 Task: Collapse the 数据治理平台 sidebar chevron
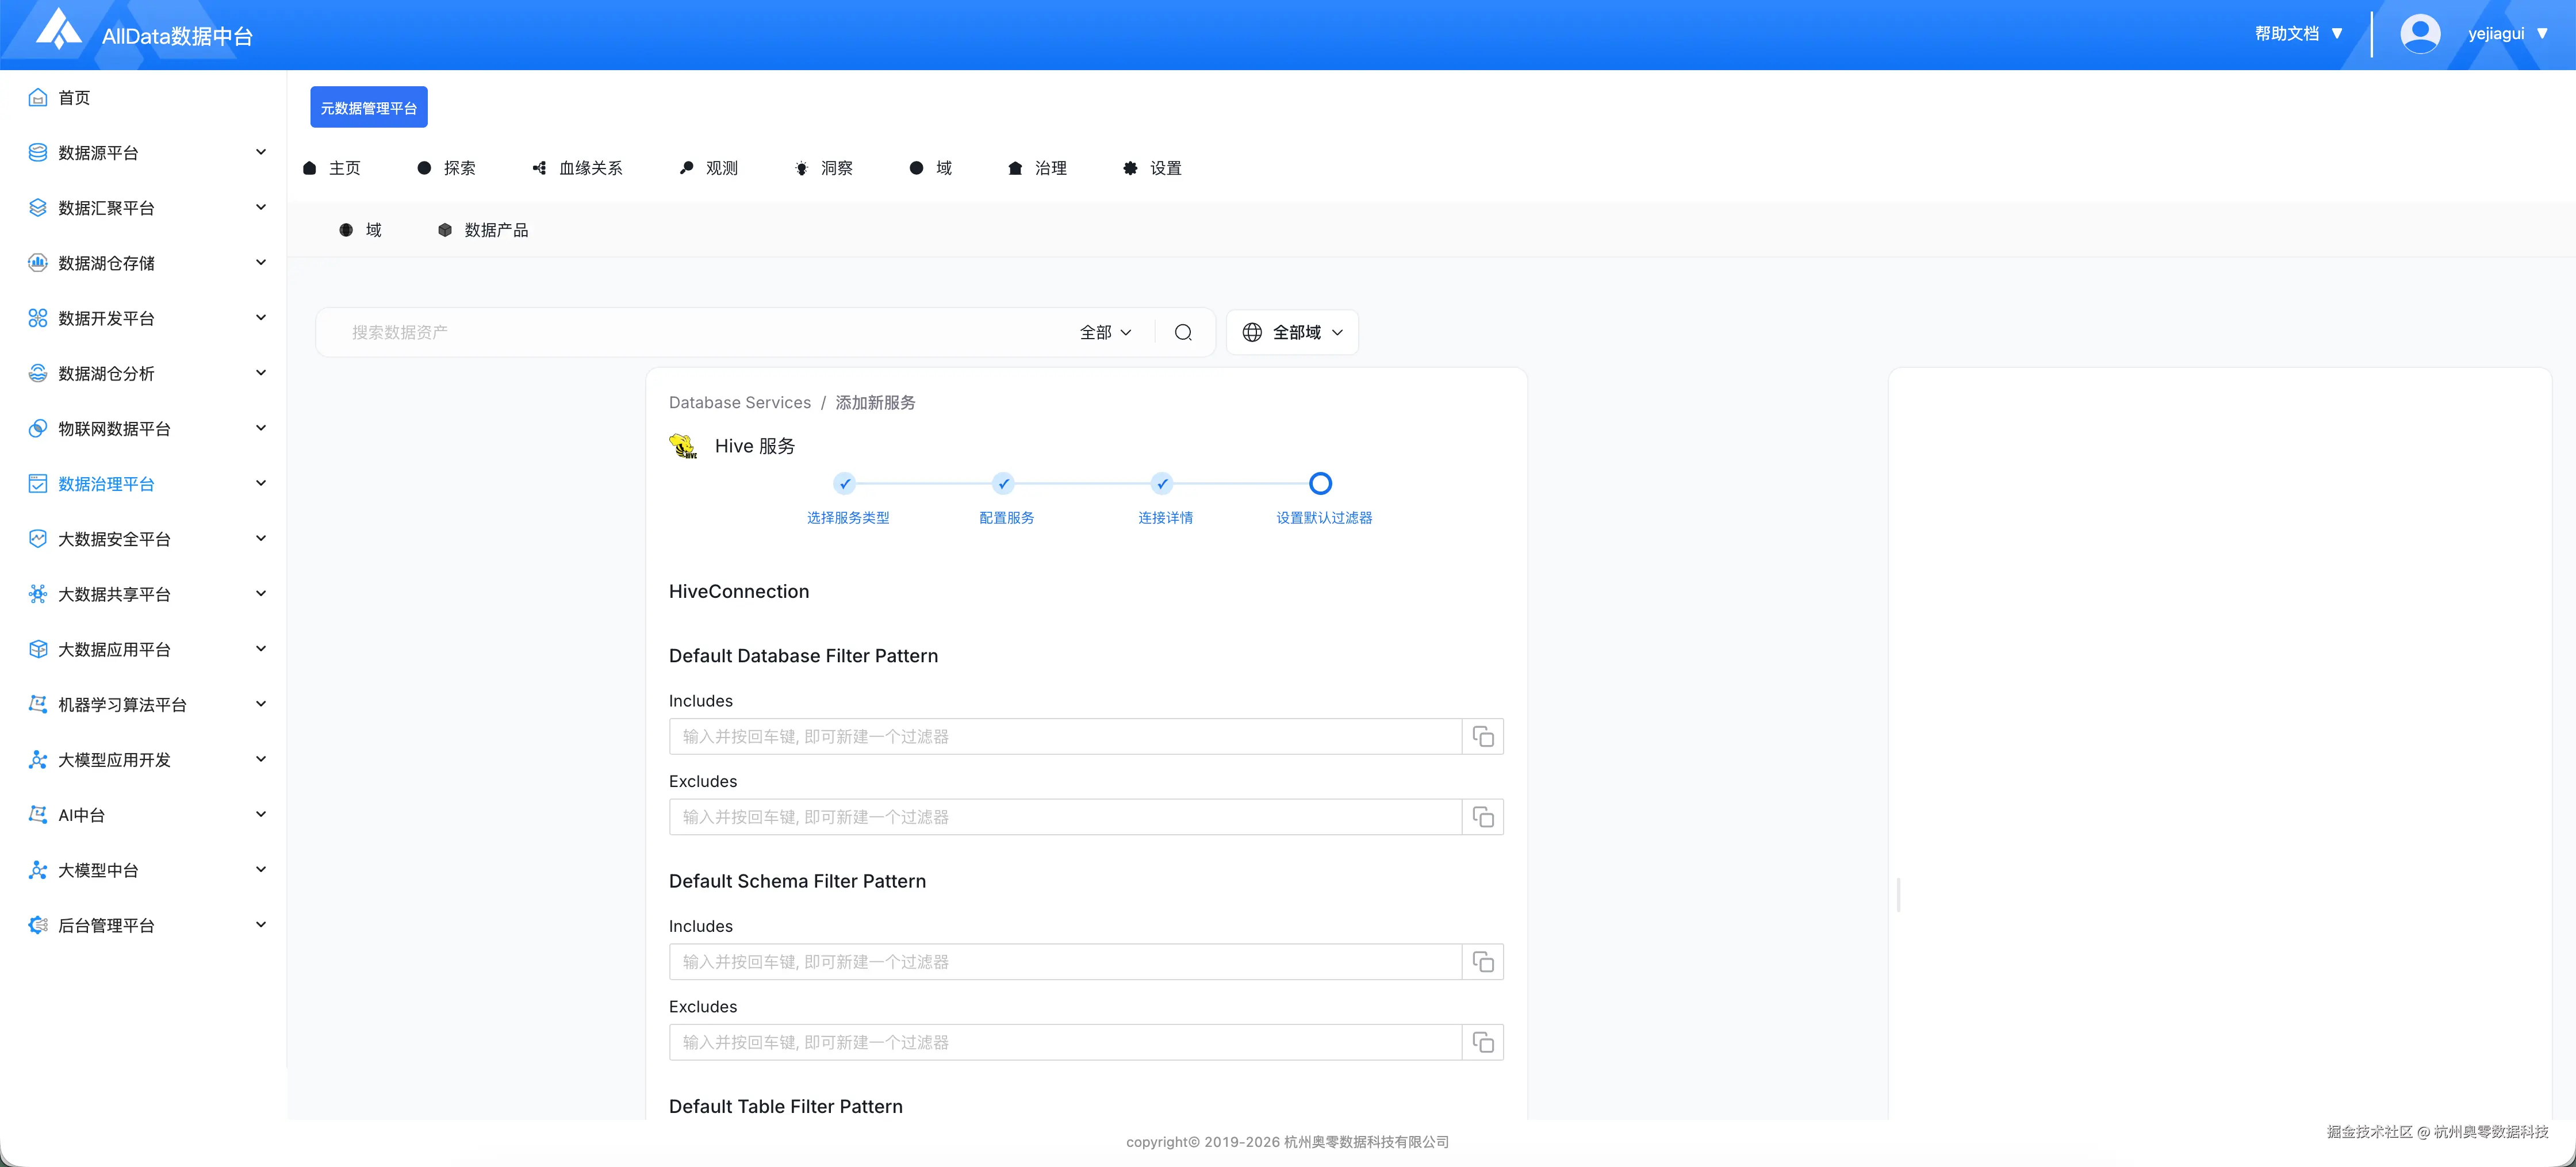pos(261,483)
